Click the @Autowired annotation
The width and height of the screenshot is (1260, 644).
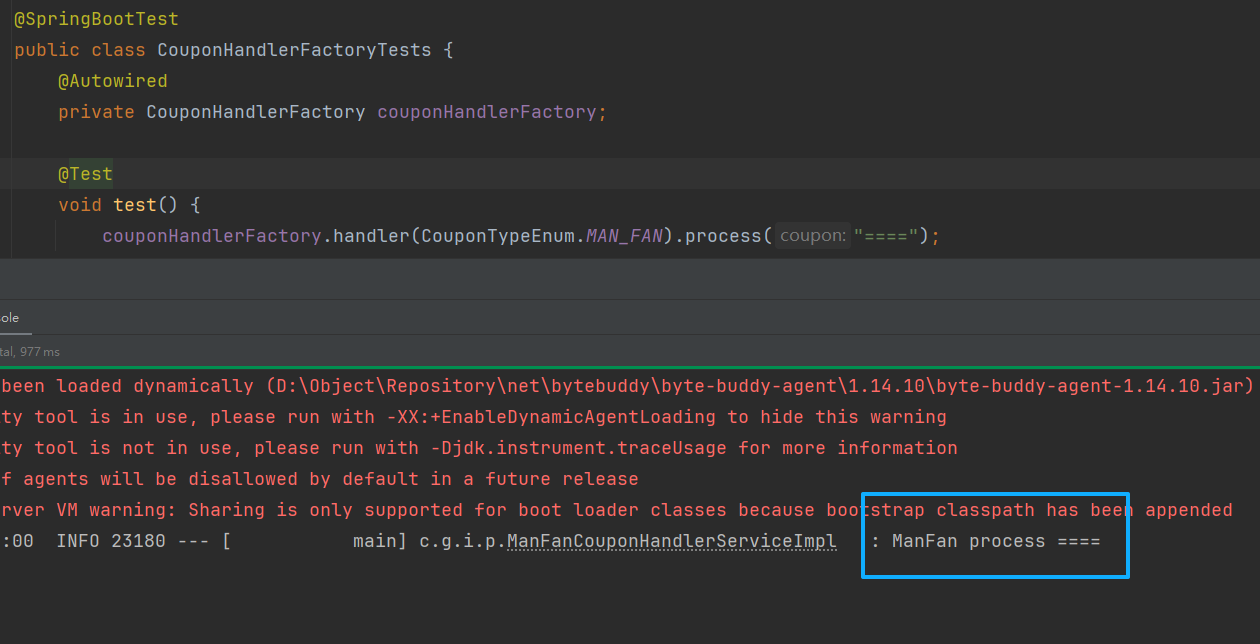click(x=112, y=81)
